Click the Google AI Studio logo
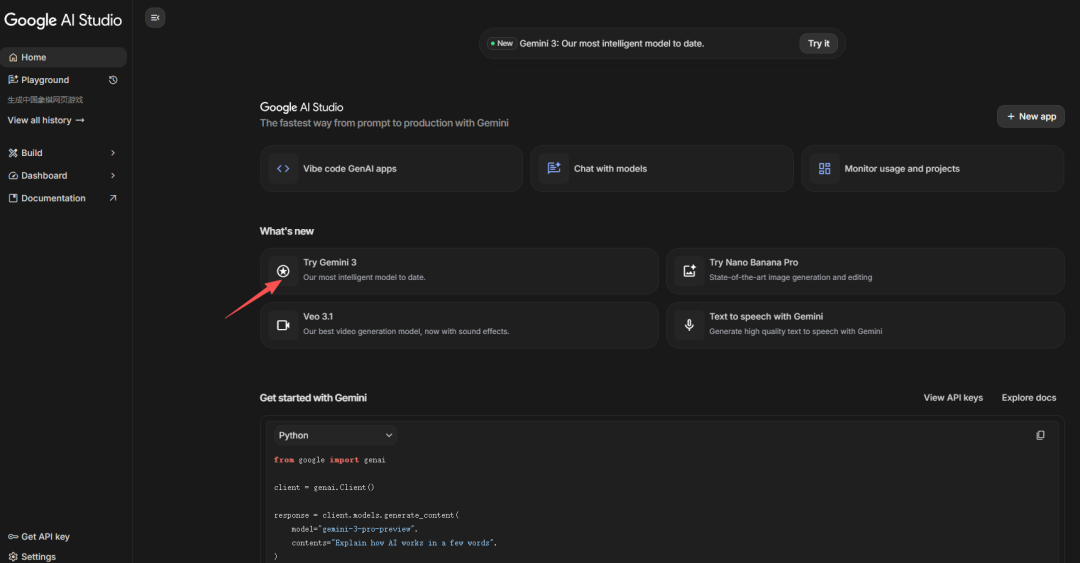The image size is (1080, 563). pyautogui.click(x=63, y=21)
